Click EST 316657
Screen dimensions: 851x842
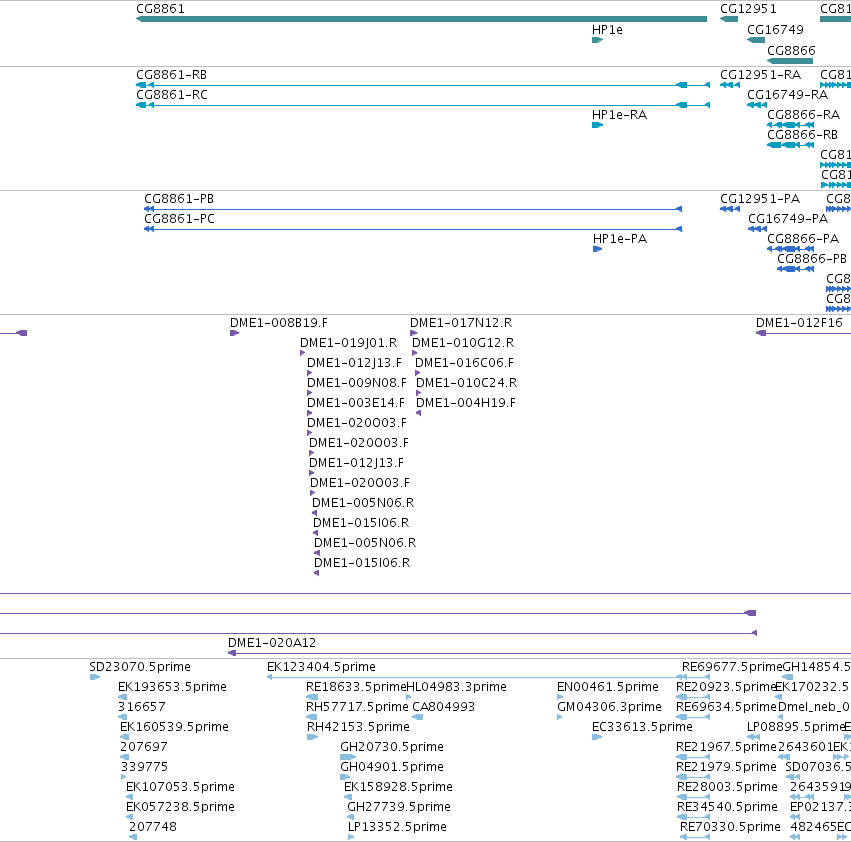tap(141, 707)
